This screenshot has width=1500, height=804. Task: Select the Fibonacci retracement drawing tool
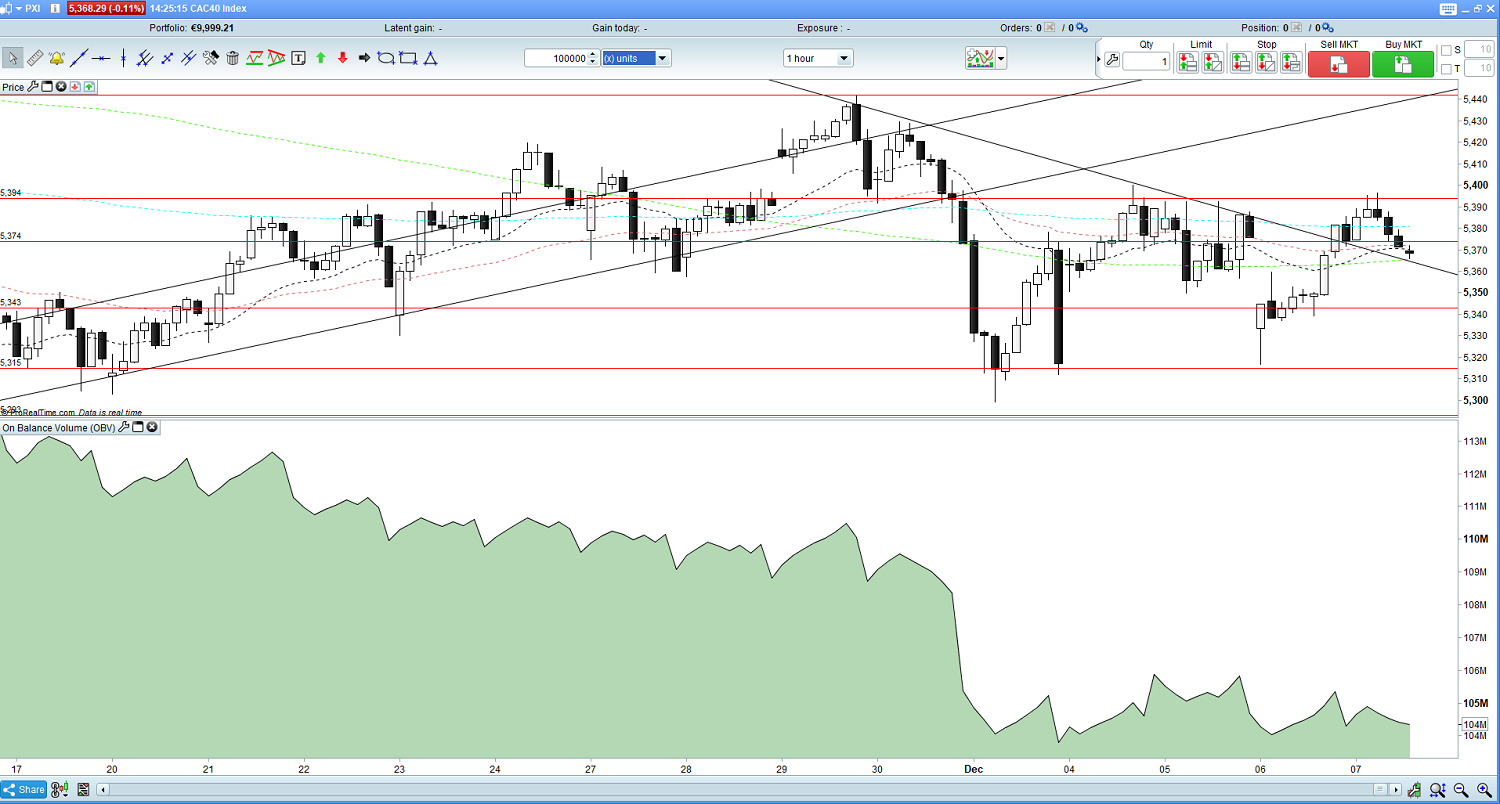click(x=144, y=58)
